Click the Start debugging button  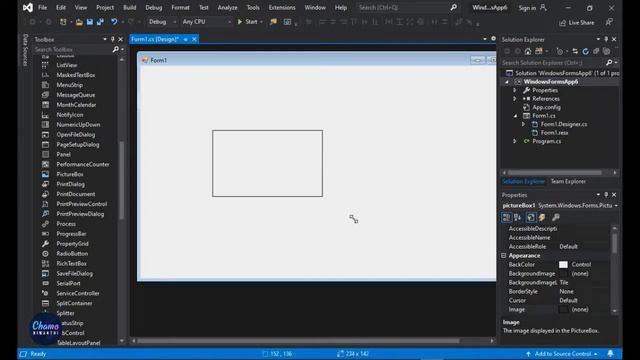click(247, 22)
